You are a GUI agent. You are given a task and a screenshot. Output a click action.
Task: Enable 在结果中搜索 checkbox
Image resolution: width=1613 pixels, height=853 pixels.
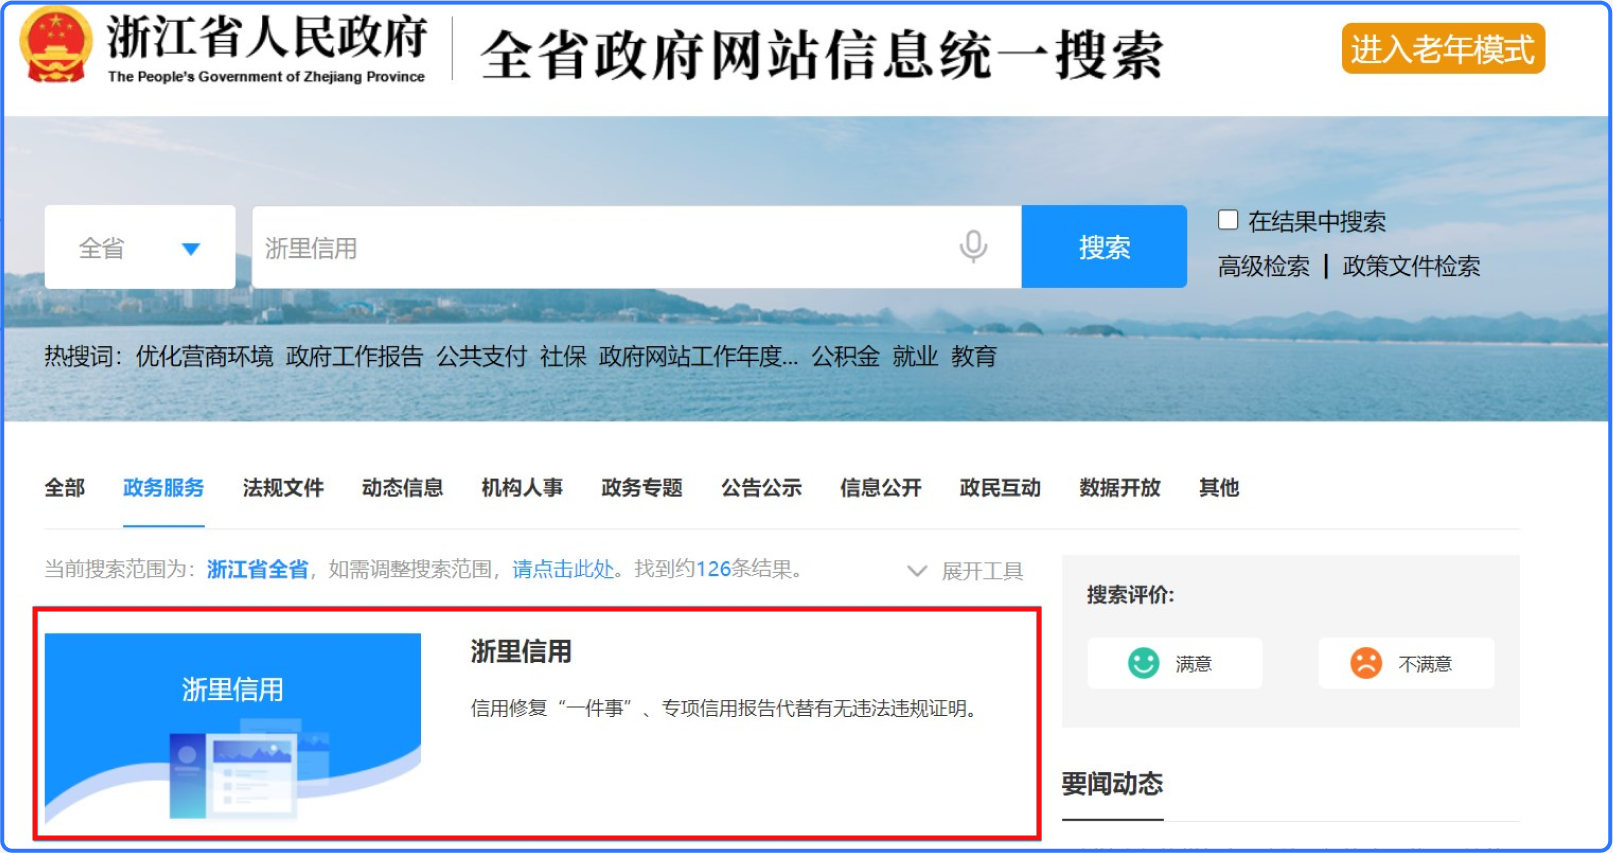point(1228,220)
